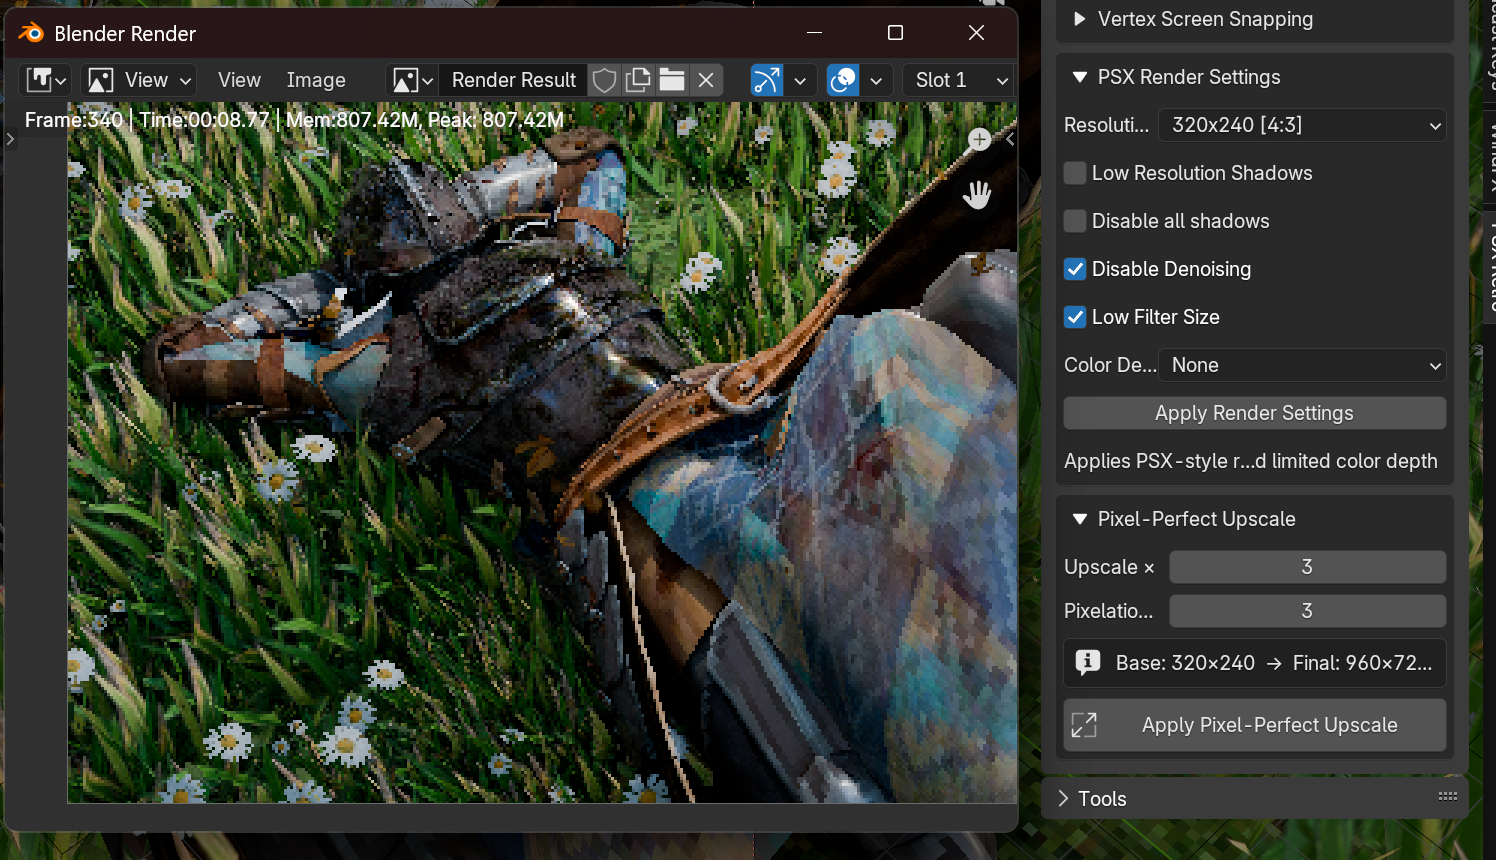Toggle the gizmo display button

767,80
